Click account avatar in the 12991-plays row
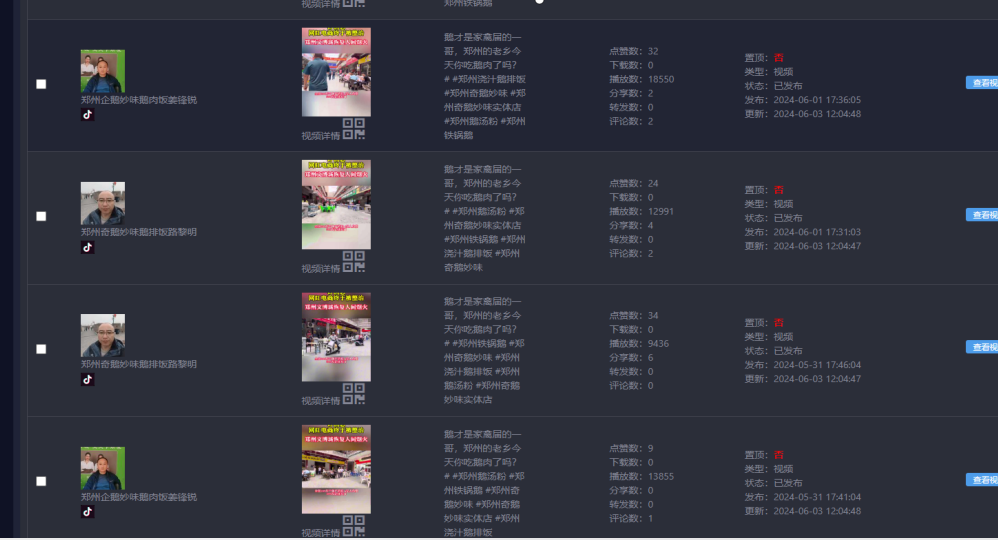The image size is (998, 540). [x=102, y=204]
